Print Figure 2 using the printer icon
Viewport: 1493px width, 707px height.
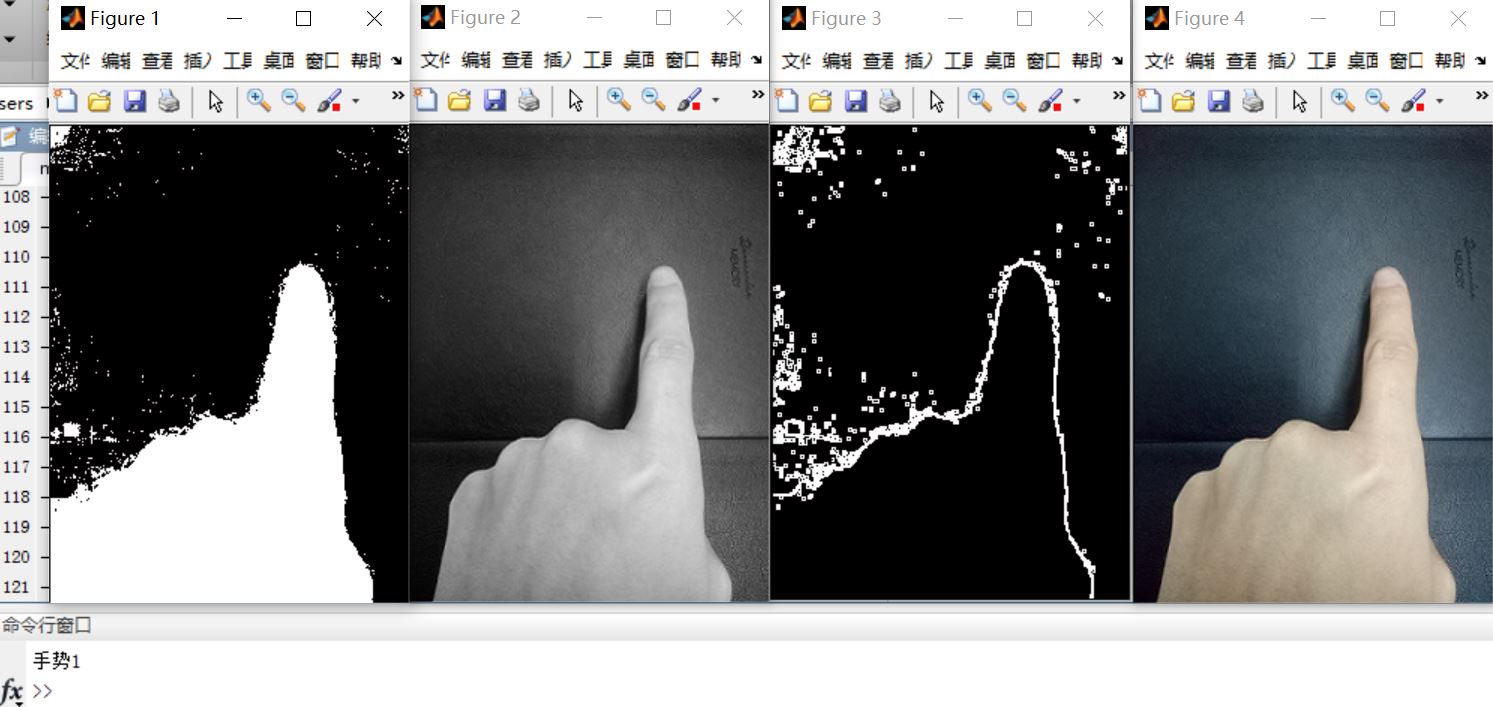pyautogui.click(x=529, y=100)
